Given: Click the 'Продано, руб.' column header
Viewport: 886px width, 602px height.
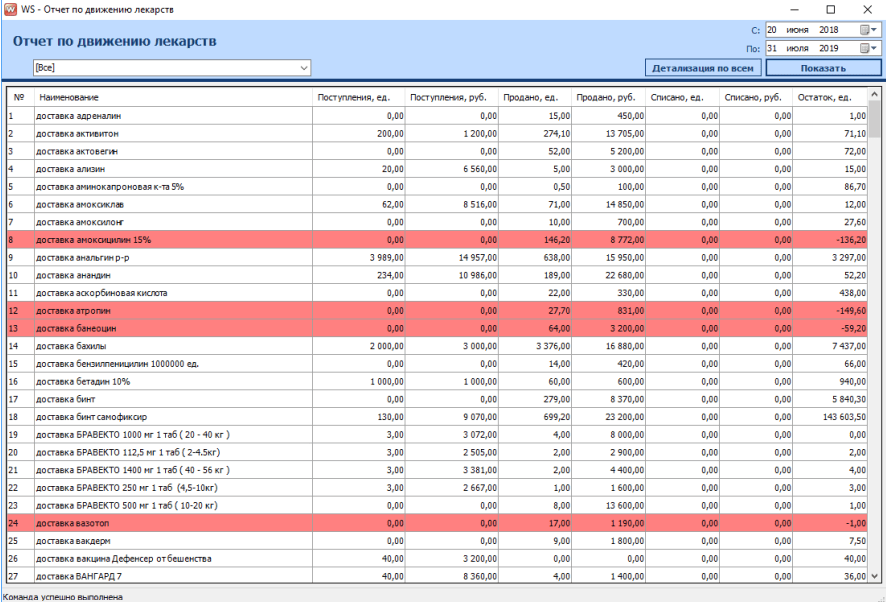Looking at the screenshot, I should 606,97.
